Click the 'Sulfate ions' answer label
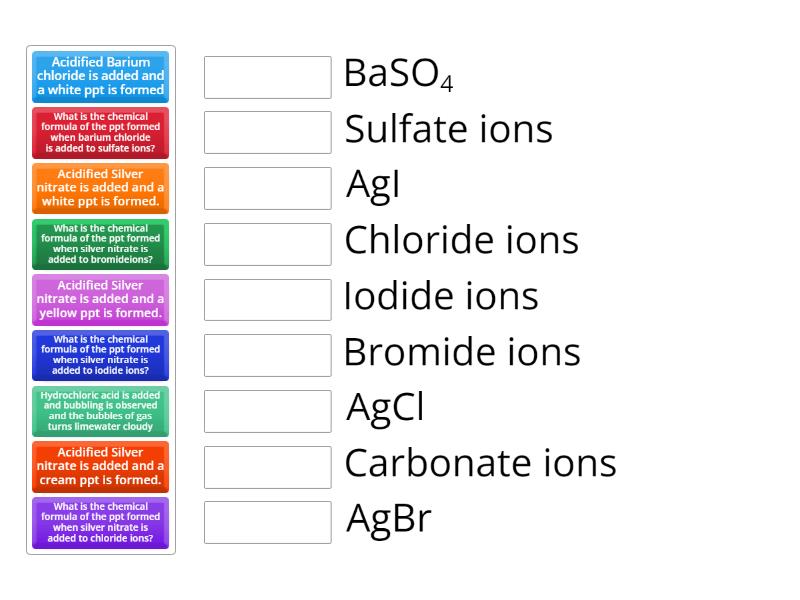800x600 pixels. pos(447,128)
